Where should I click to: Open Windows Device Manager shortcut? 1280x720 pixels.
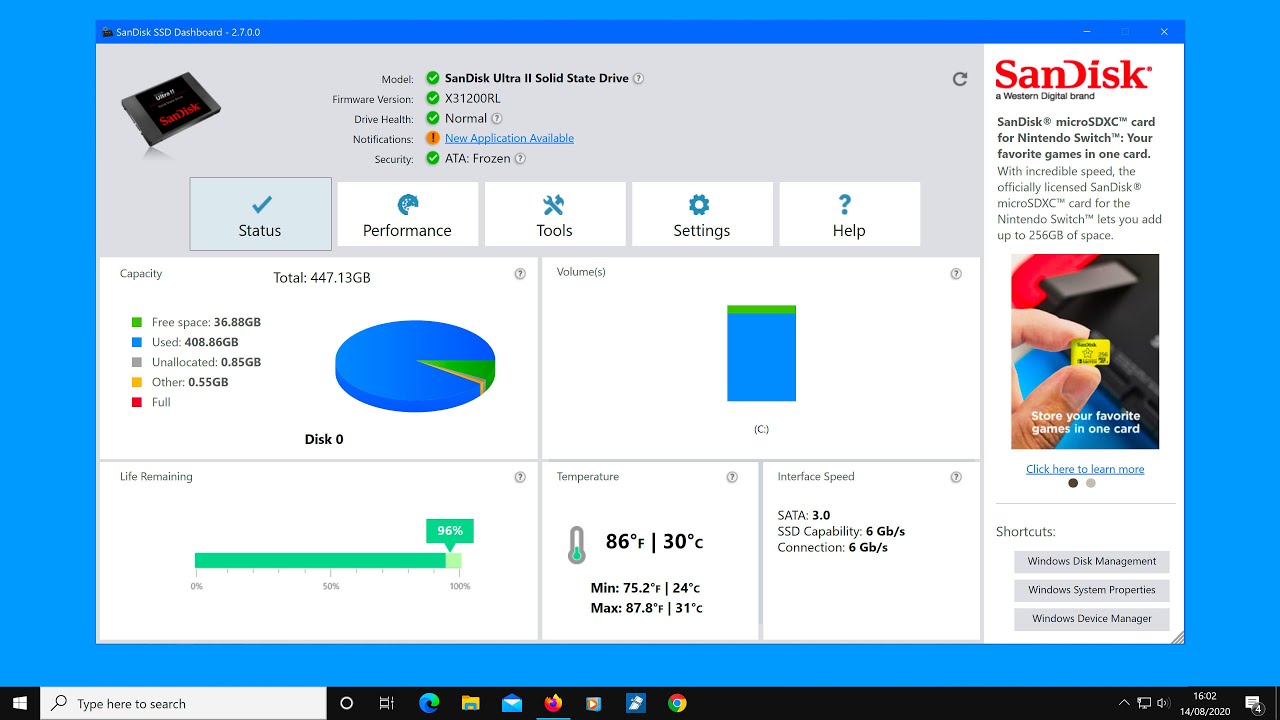tap(1092, 619)
